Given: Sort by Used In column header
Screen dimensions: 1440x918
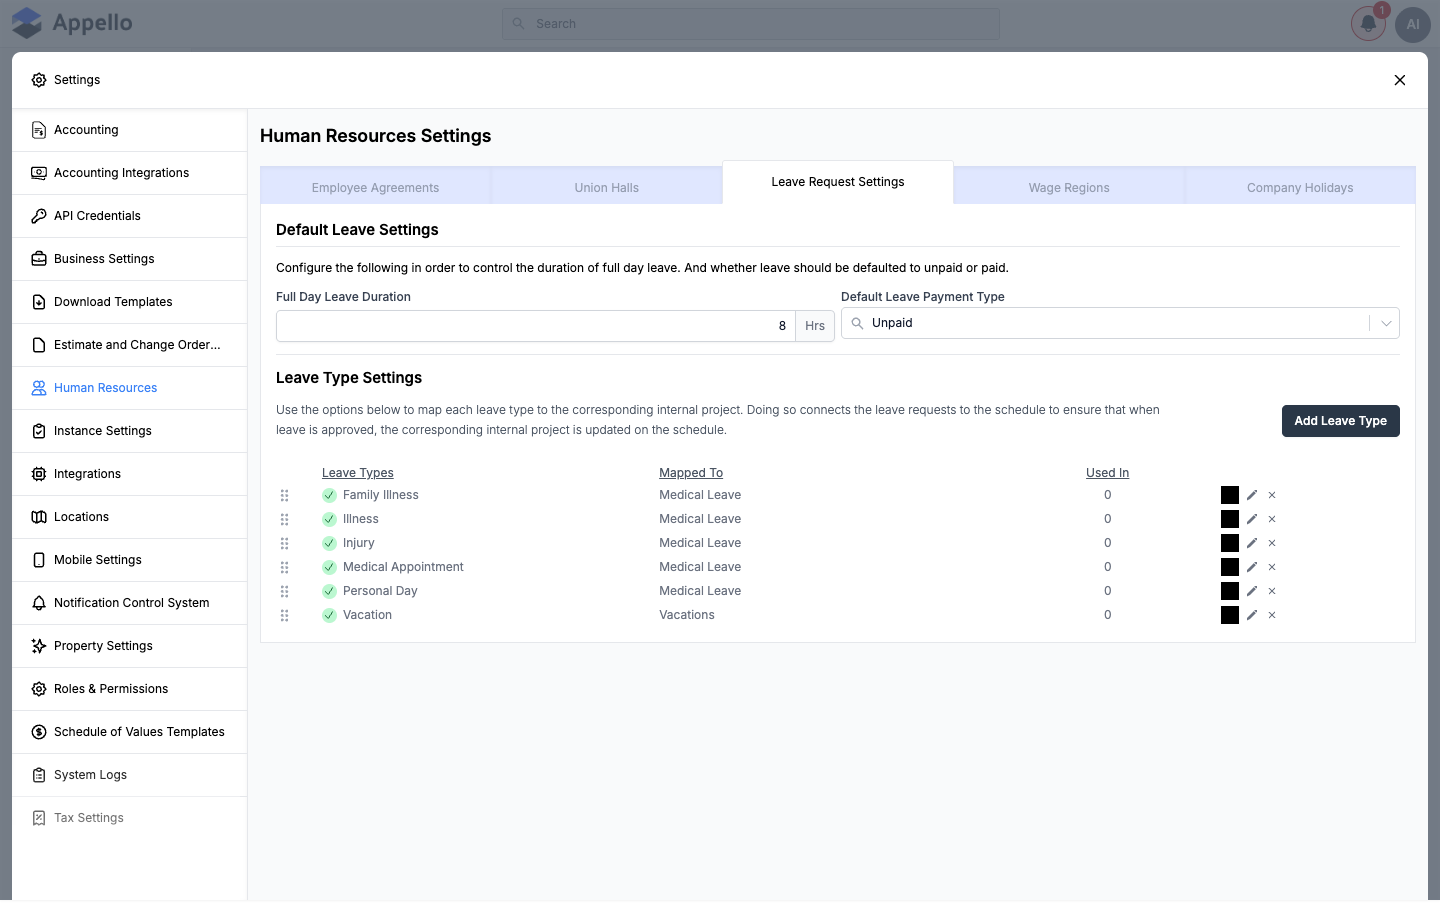Looking at the screenshot, I should click(x=1108, y=473).
